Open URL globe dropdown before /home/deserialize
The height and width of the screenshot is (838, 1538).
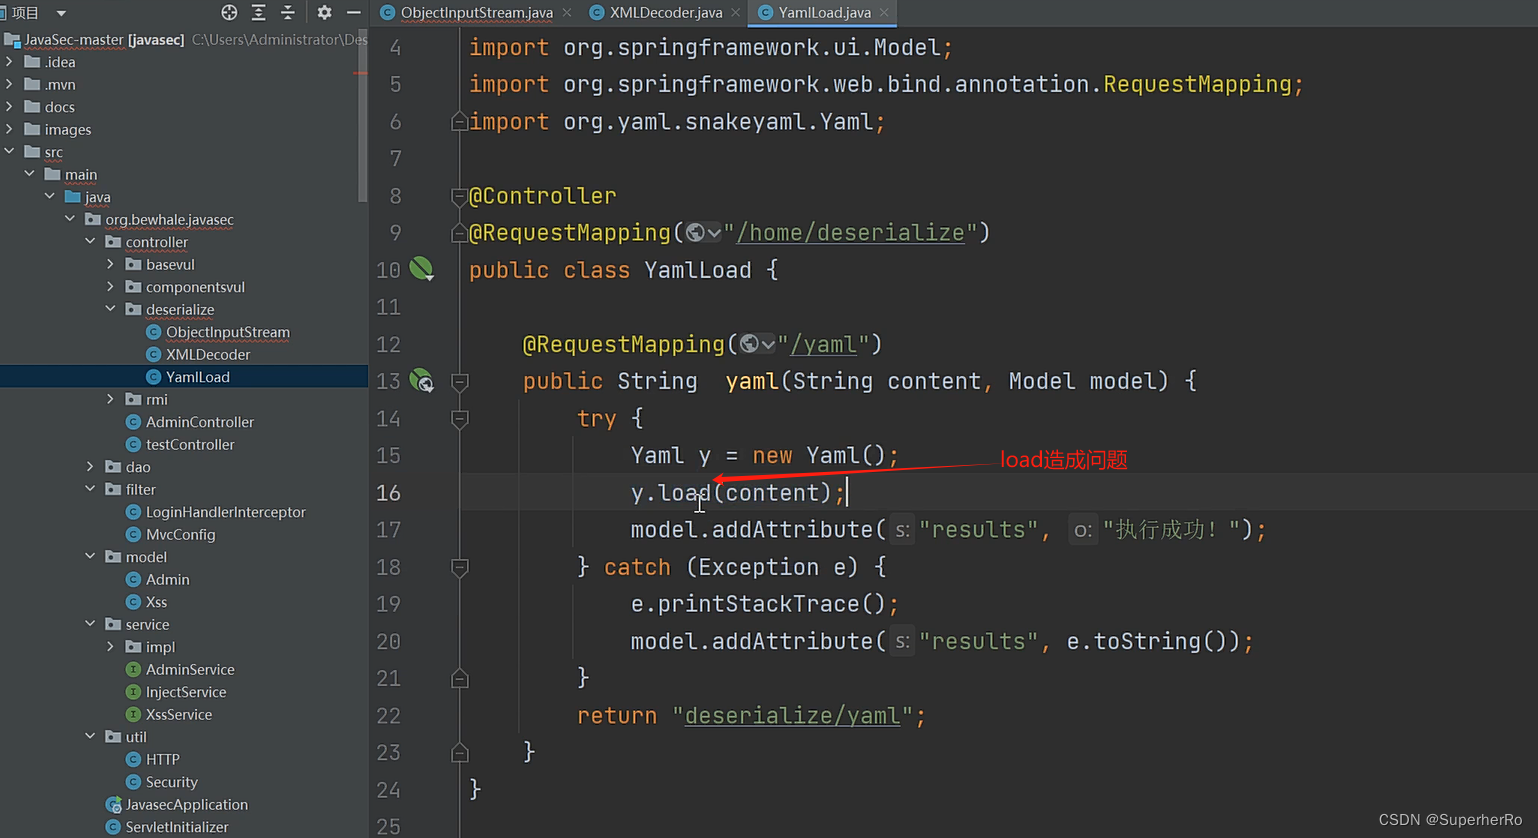click(703, 232)
